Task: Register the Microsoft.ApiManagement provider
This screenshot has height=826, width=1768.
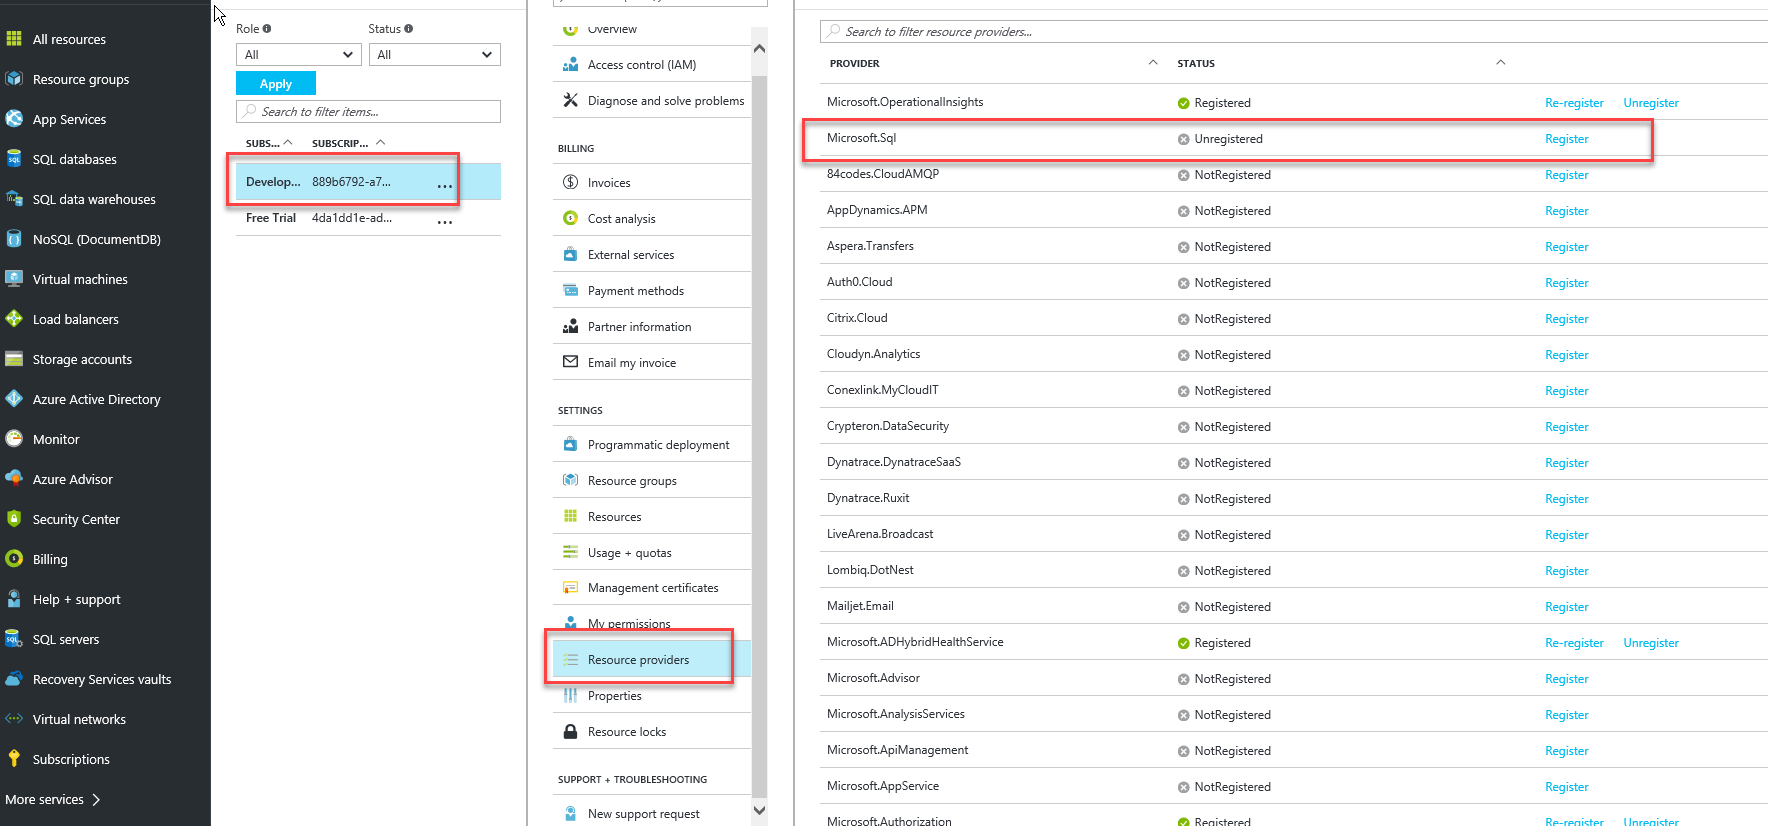Action: click(1566, 751)
